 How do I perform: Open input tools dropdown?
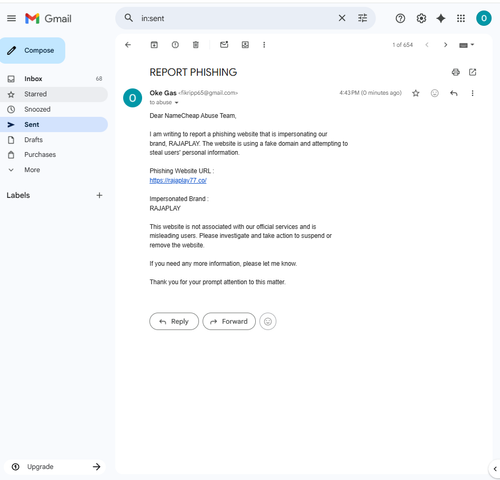point(466,45)
